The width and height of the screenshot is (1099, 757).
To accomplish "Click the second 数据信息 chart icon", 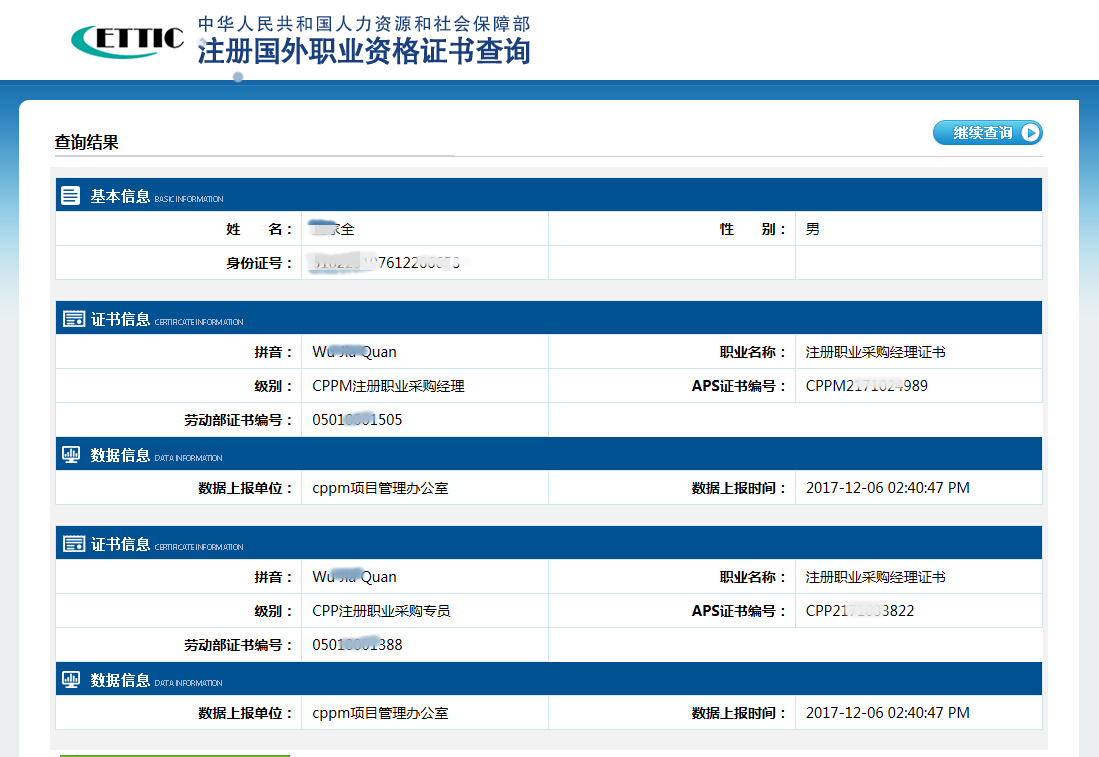I will (71, 680).
